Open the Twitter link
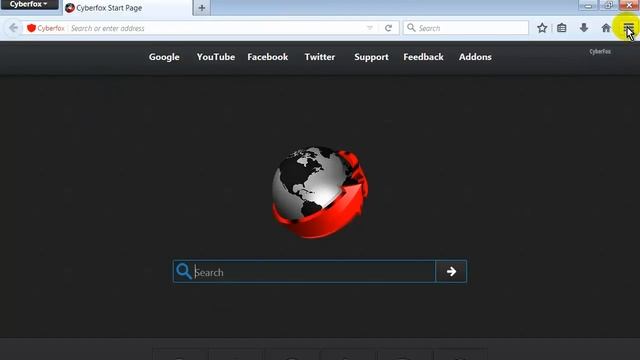The width and height of the screenshot is (640, 360). coord(320,57)
